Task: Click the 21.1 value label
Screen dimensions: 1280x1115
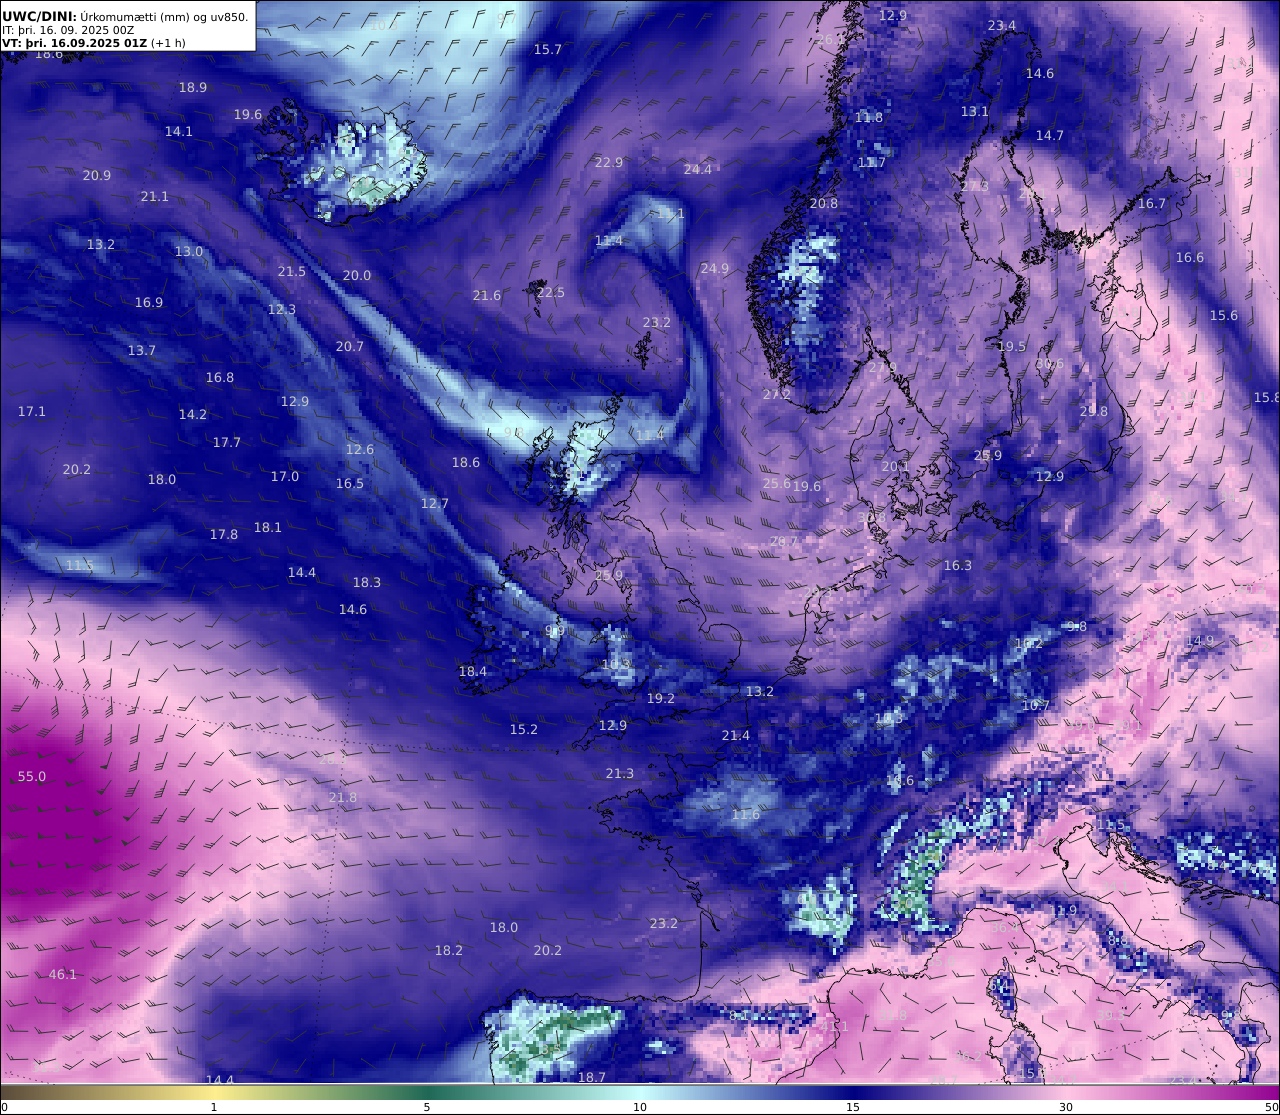Action: coord(155,196)
